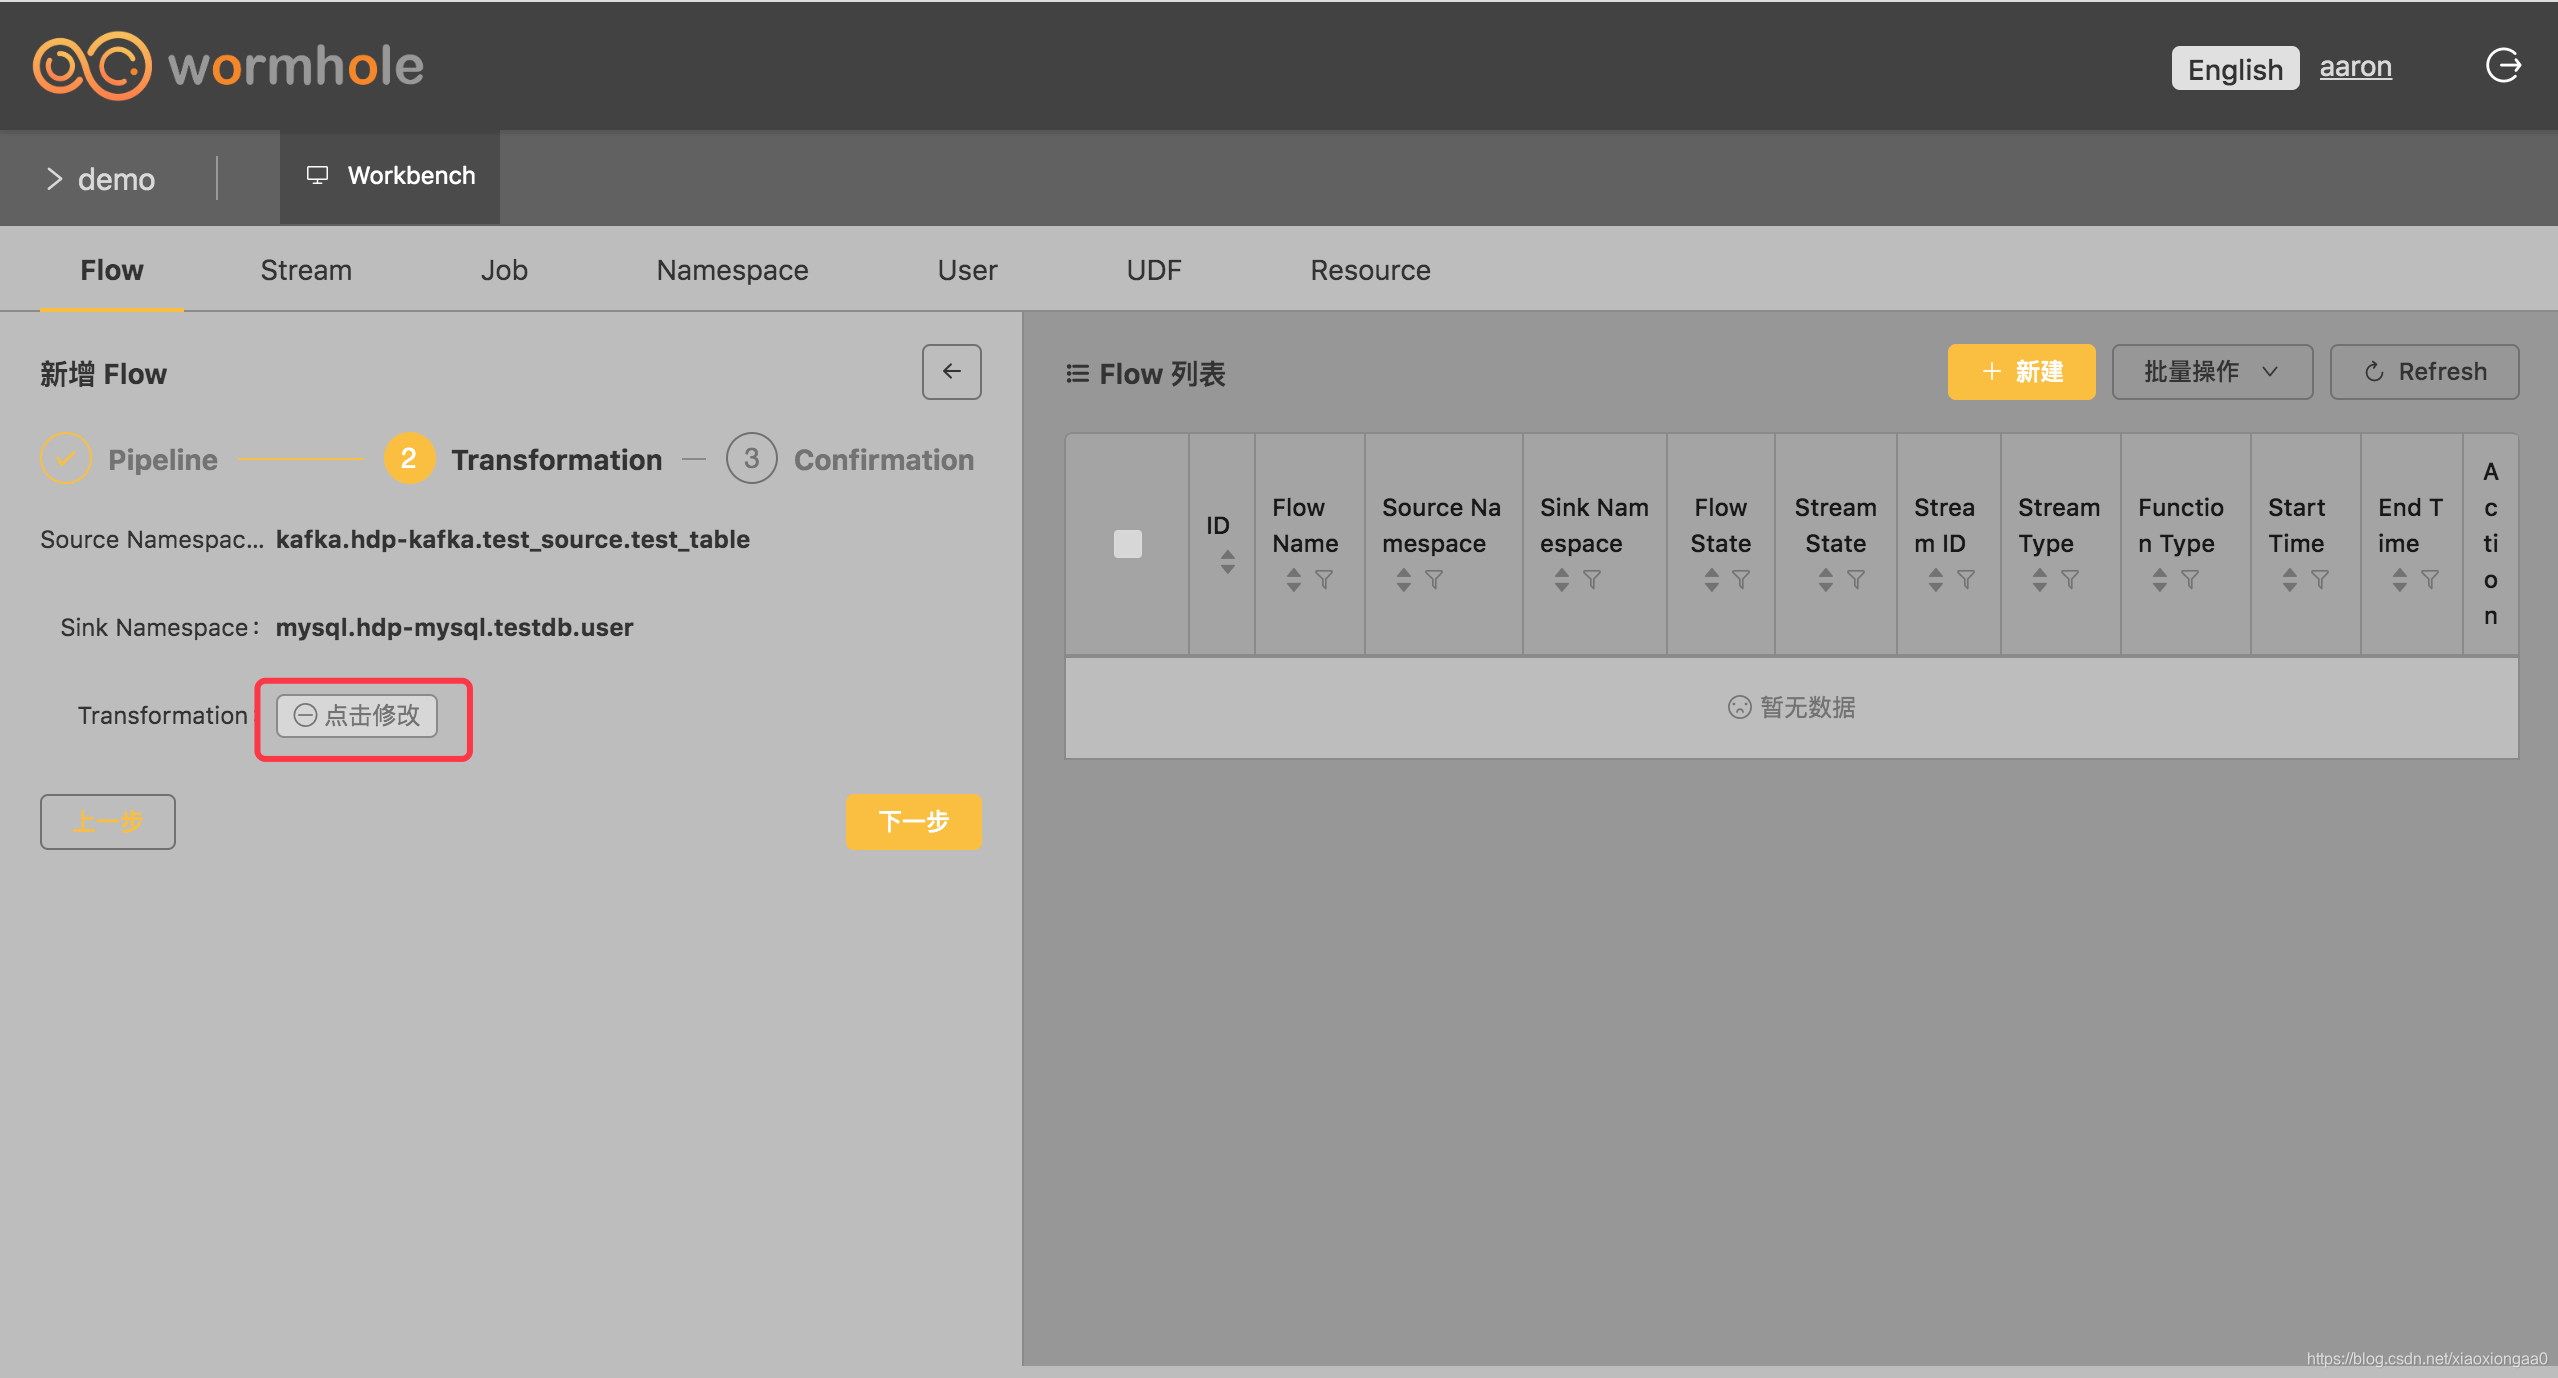Click the sort arrows under Start Time column
This screenshot has height=1378, width=2558.
[2289, 579]
